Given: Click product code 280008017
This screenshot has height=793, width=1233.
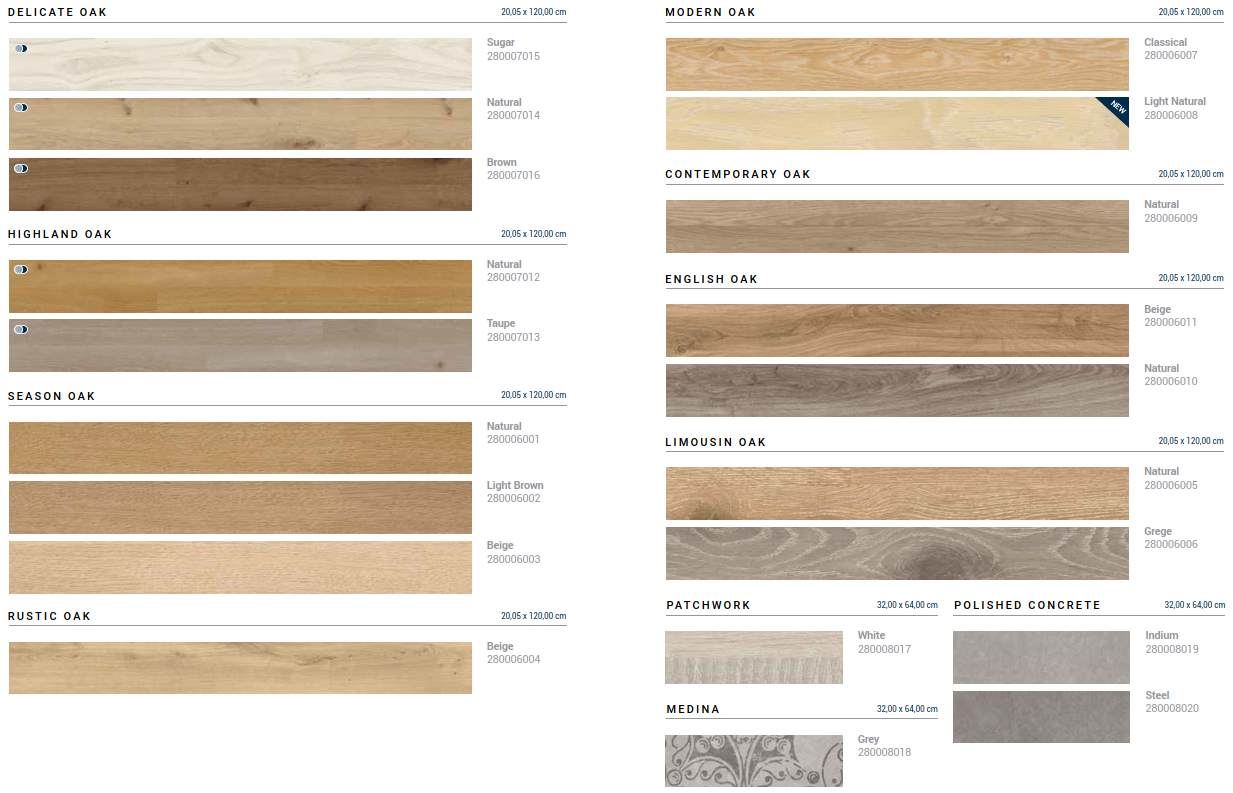Looking at the screenshot, I should pyautogui.click(x=884, y=649).
